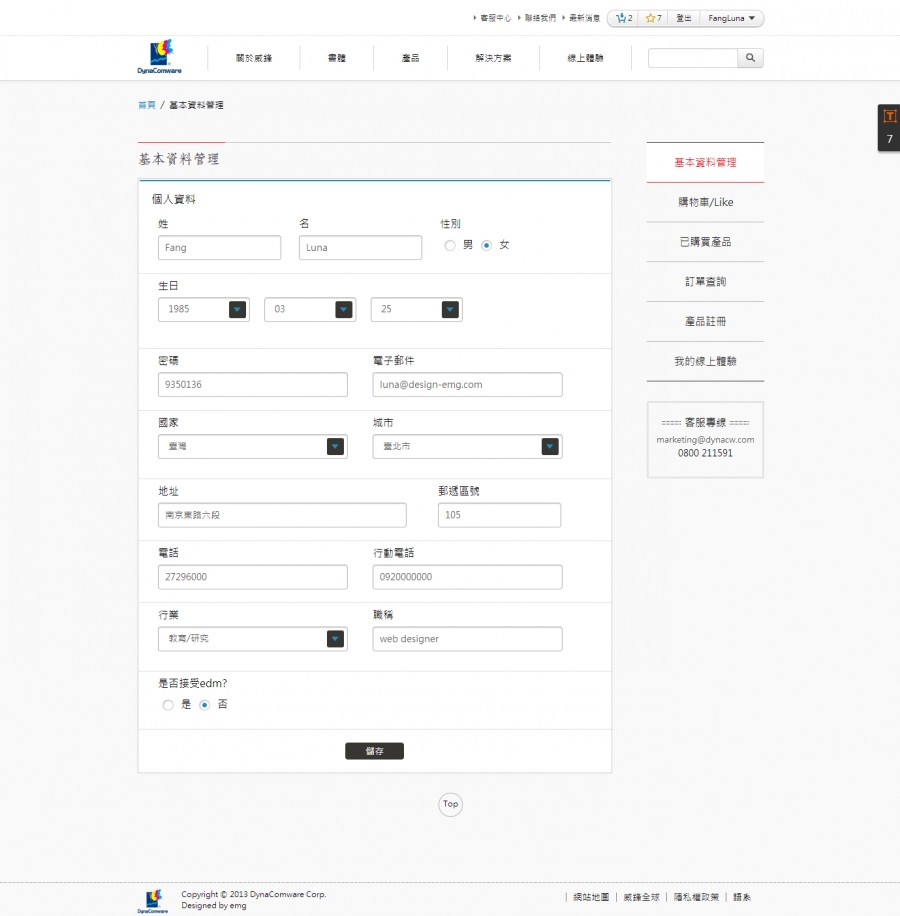Image resolution: width=900 pixels, height=916 pixels.
Task: Click the 電子郵件 email input field
Action: tap(467, 385)
